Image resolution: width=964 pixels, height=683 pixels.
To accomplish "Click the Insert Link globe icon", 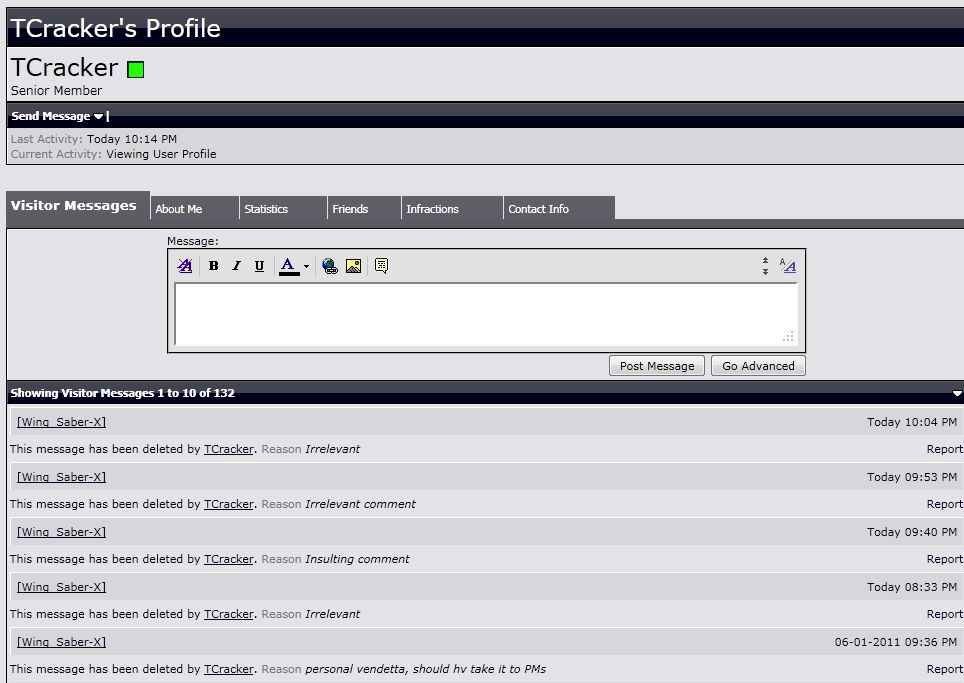I will coord(330,266).
